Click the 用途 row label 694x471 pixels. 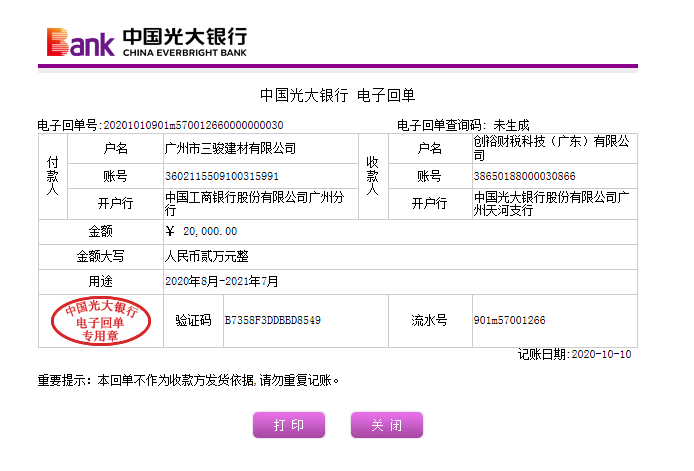coord(100,281)
